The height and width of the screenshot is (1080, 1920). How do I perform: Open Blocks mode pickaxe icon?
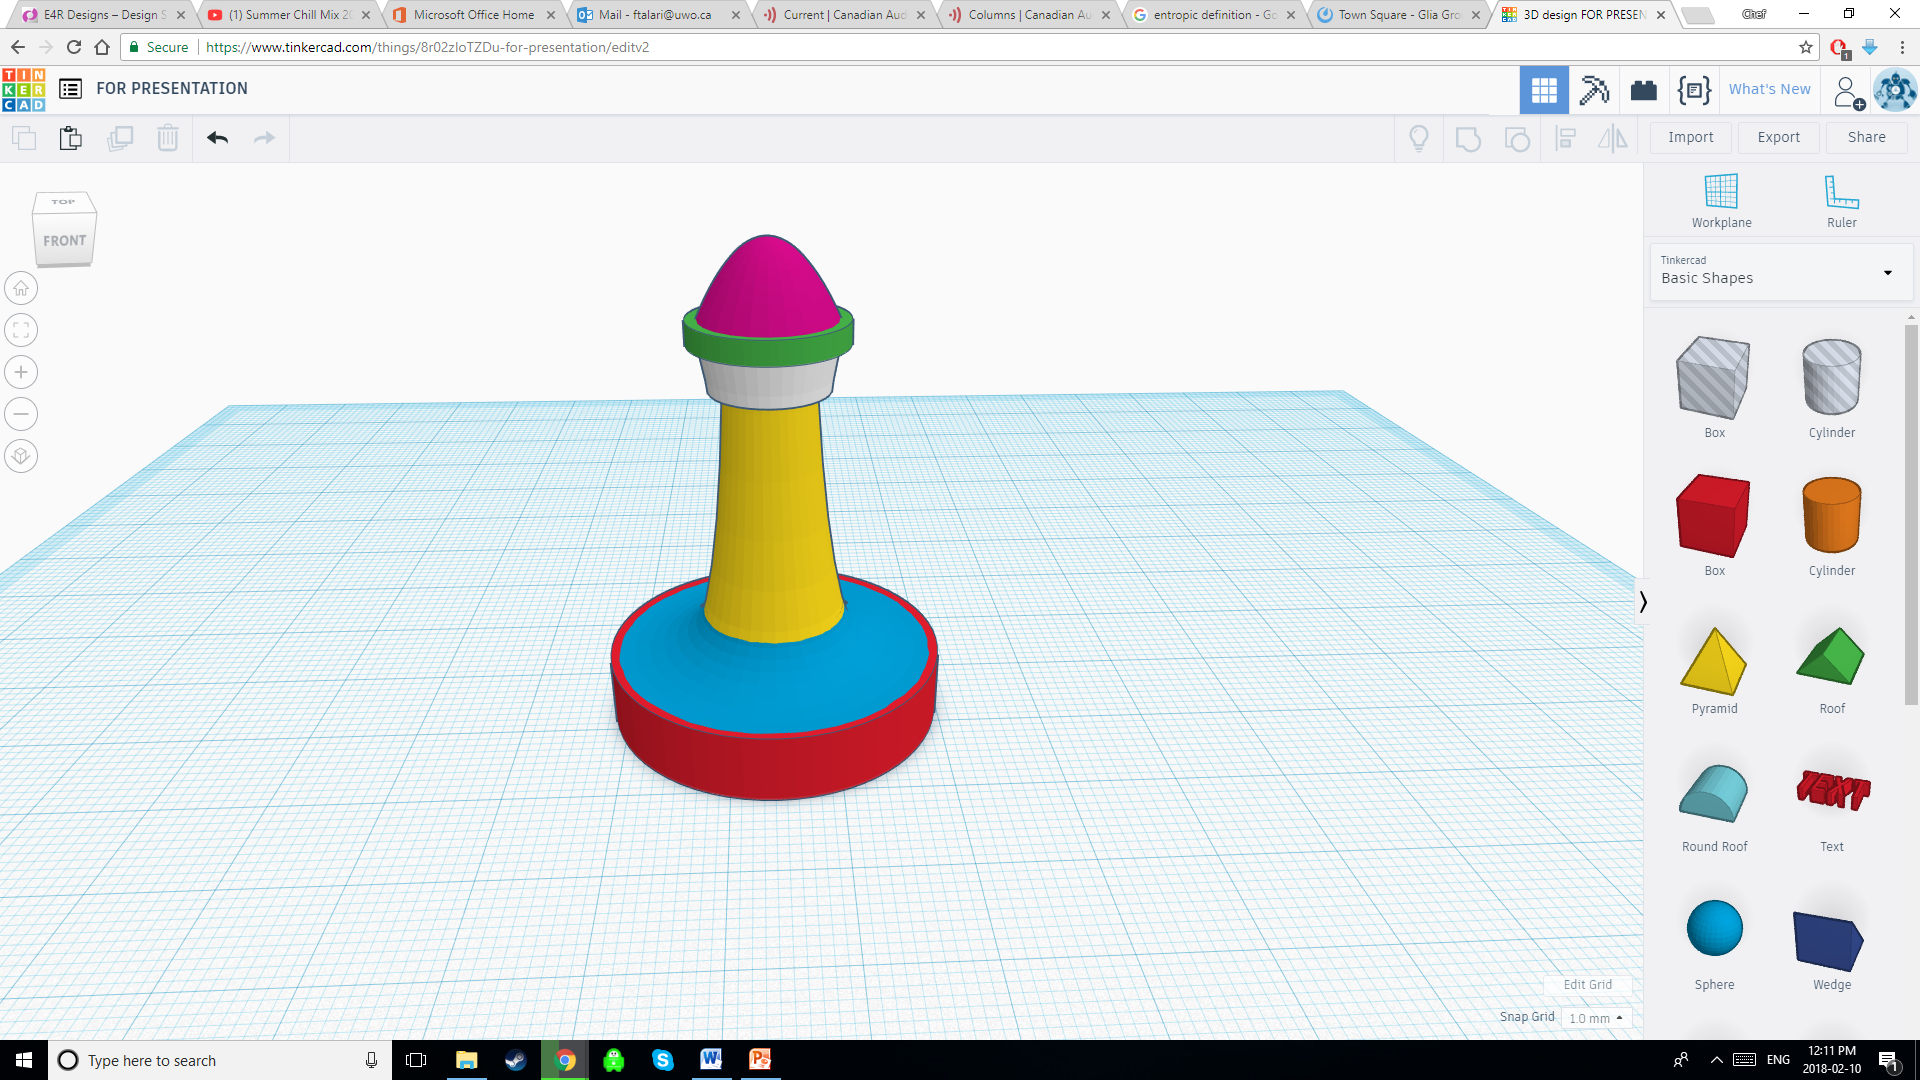pyautogui.click(x=1594, y=90)
